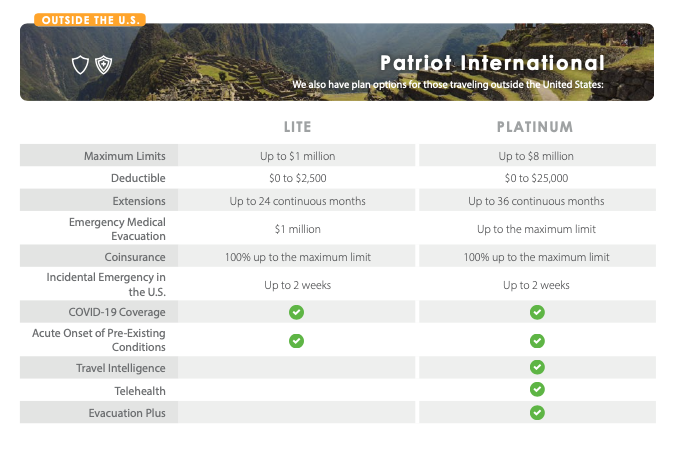Click LITE Acute Onset green checkmark
This screenshot has width=680, height=450.
(x=296, y=340)
